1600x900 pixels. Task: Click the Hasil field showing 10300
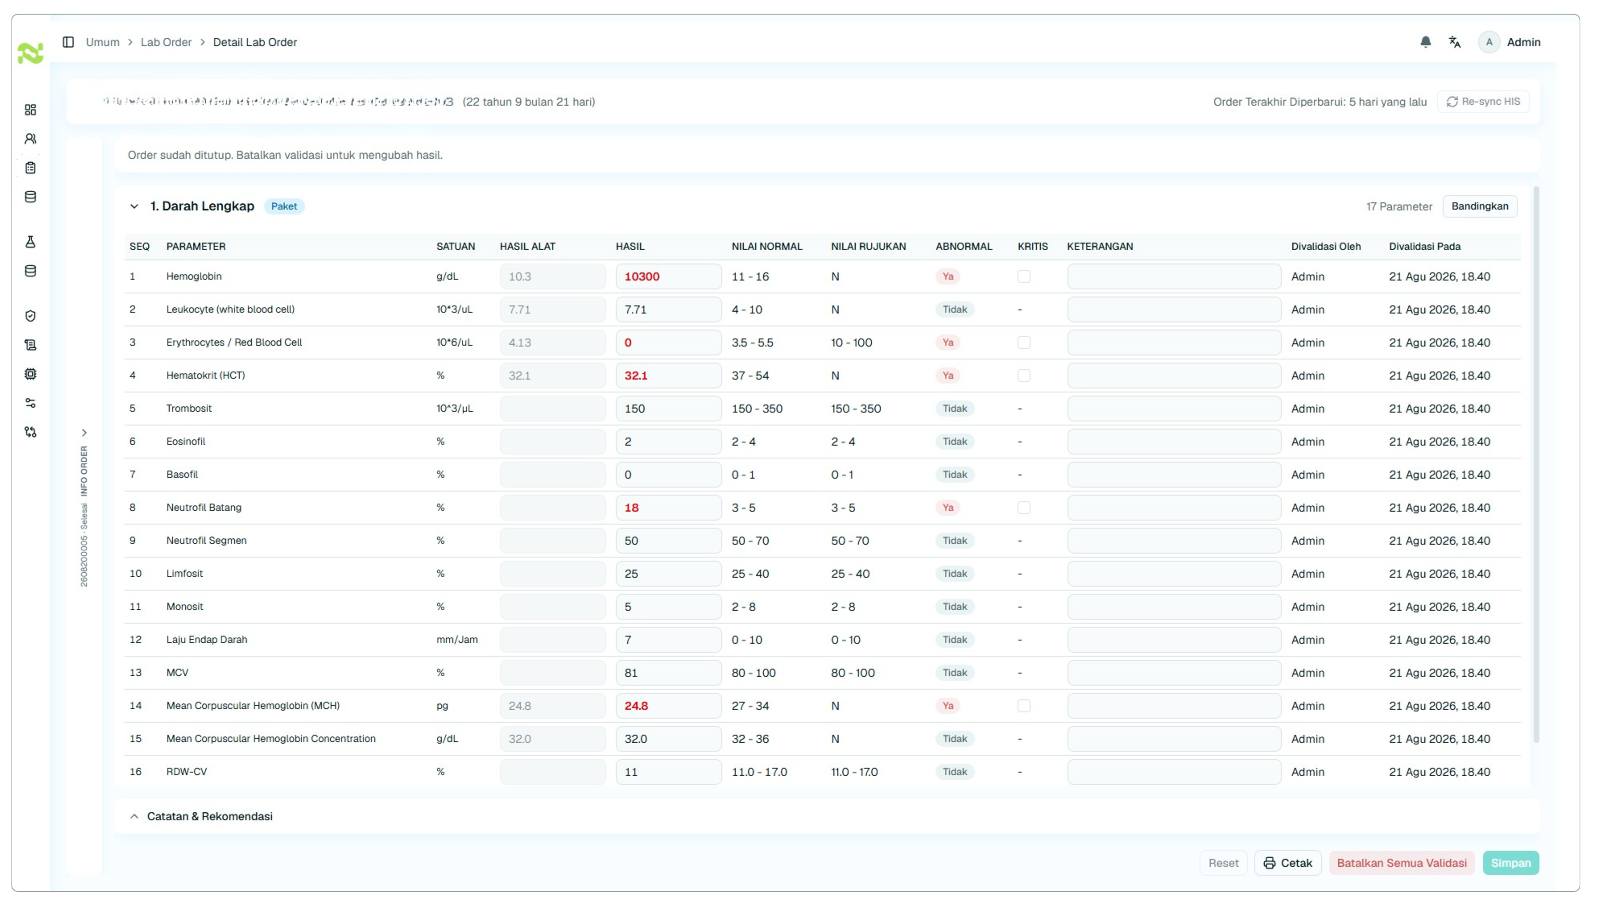(x=668, y=277)
